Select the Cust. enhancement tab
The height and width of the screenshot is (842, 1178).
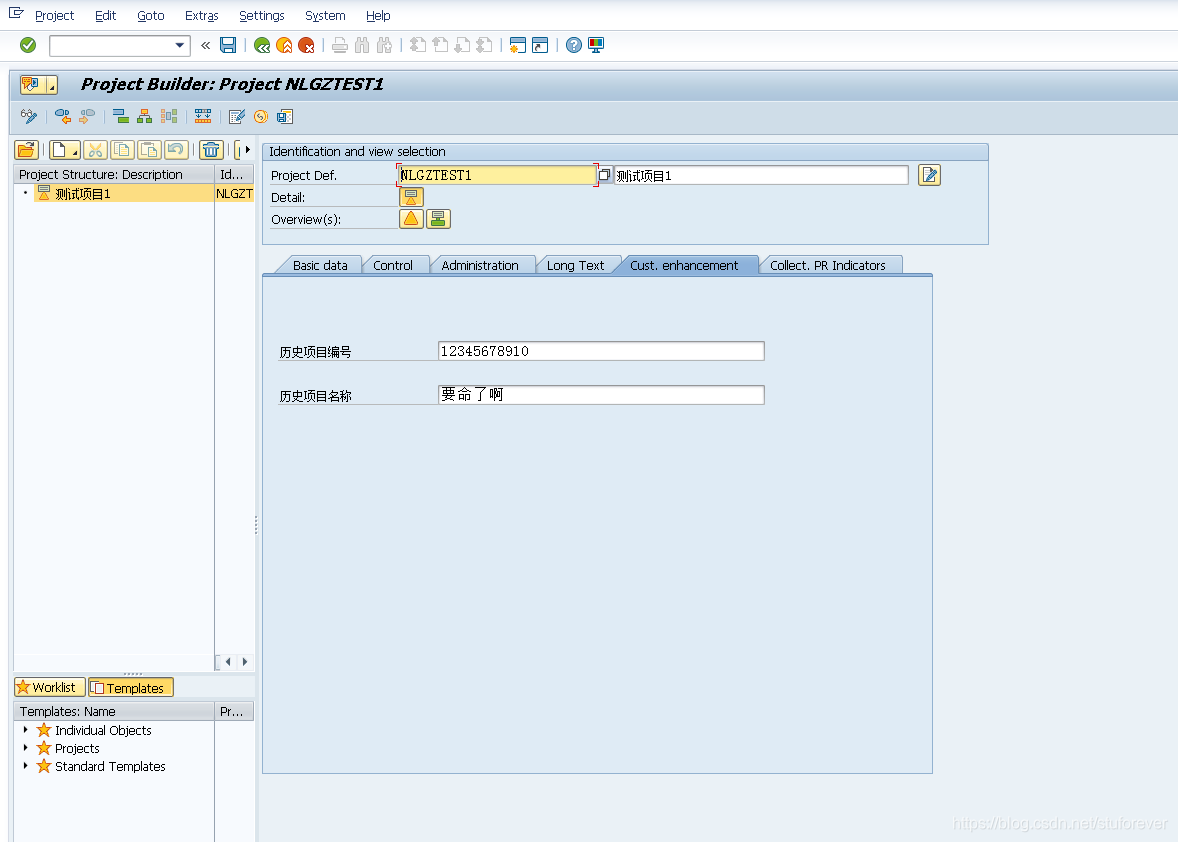click(x=684, y=265)
